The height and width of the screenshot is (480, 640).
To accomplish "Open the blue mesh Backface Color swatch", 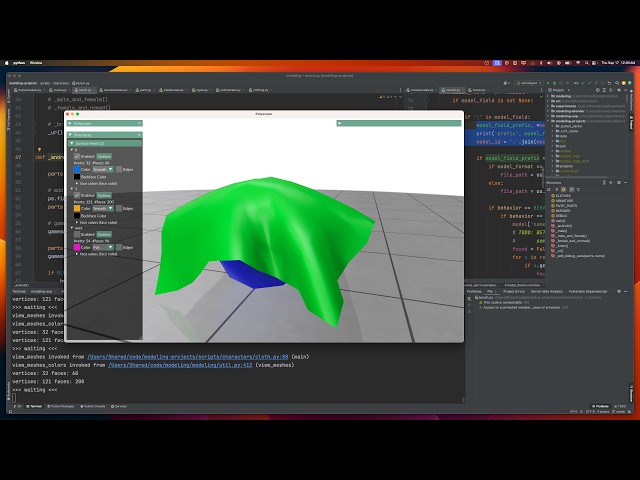I will [x=77, y=177].
